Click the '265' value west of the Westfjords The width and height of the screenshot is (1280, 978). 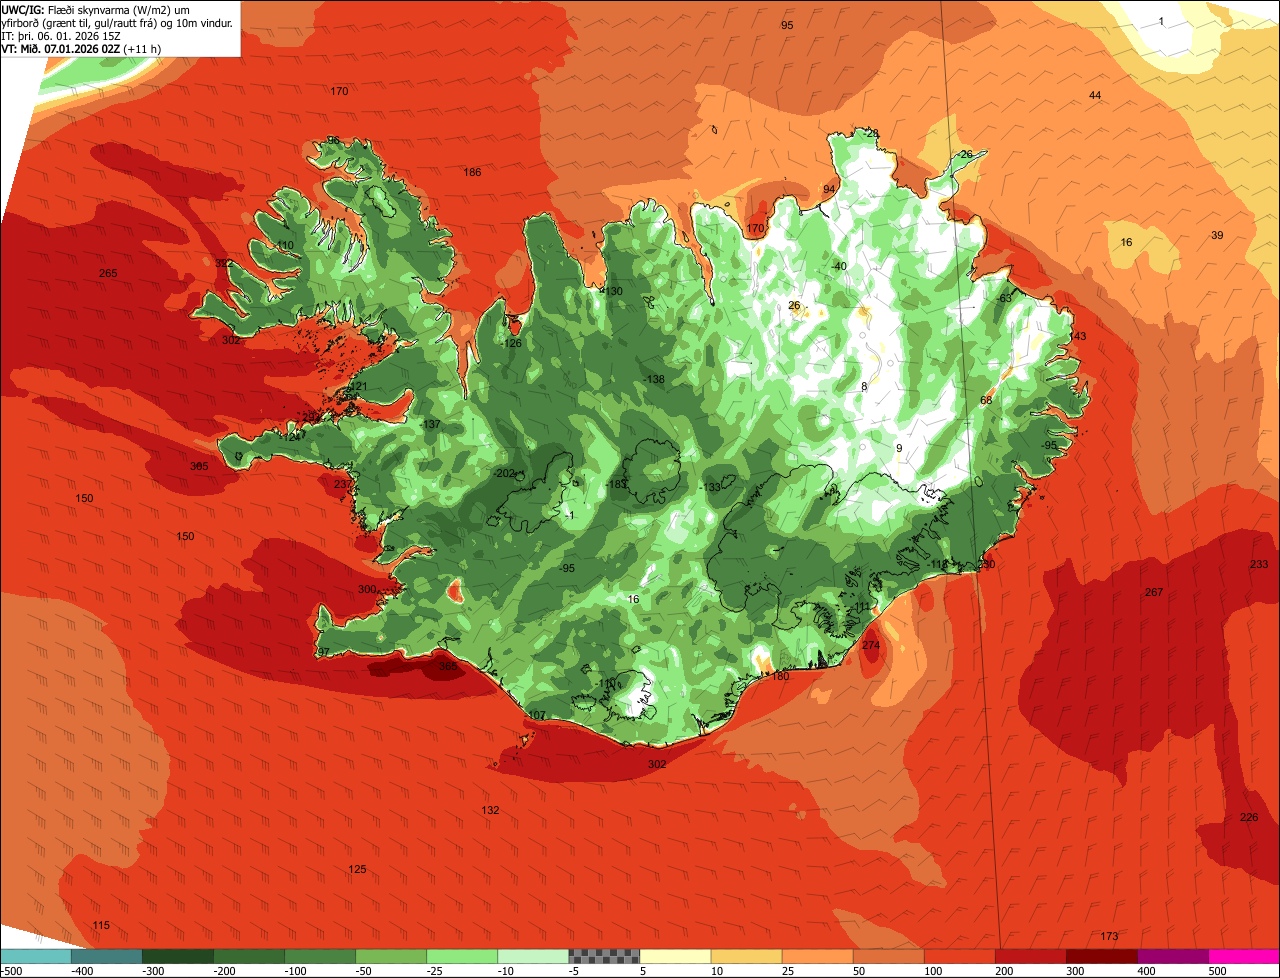point(108,273)
